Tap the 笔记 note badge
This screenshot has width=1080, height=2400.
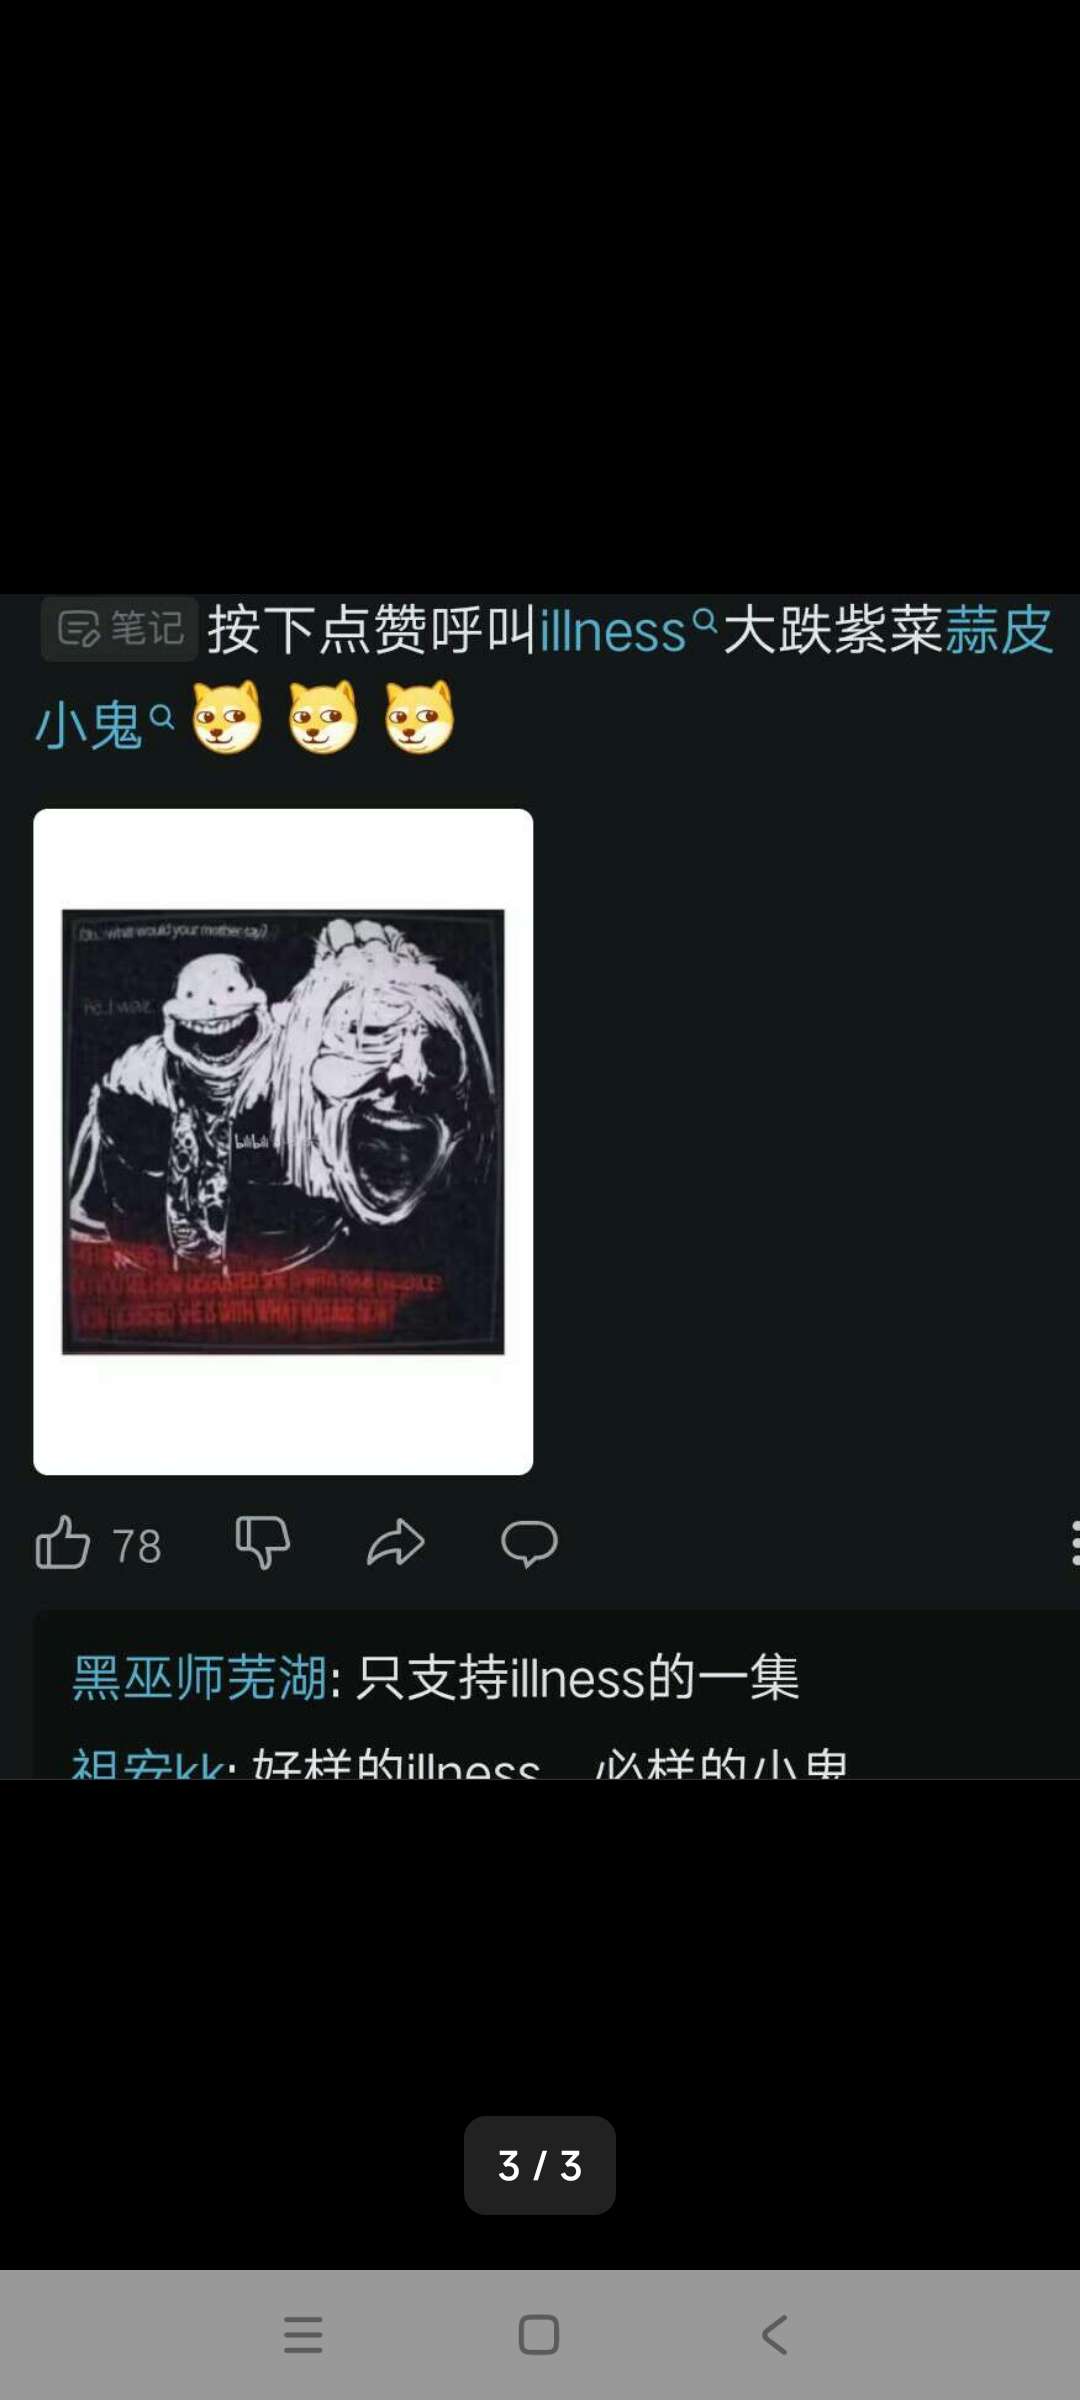120,629
